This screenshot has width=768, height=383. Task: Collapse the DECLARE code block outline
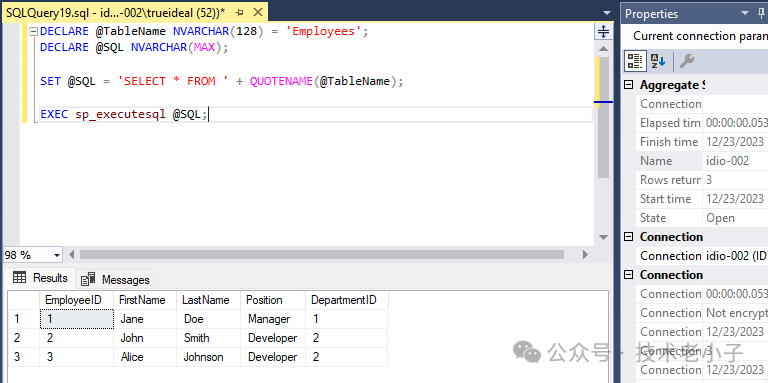33,32
